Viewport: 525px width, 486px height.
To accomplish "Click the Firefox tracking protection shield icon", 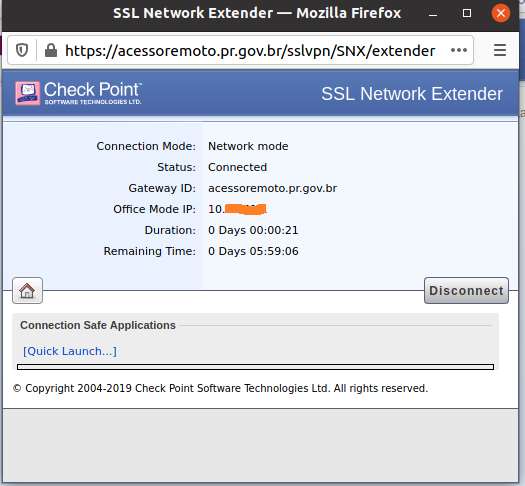I will pyautogui.click(x=22, y=51).
